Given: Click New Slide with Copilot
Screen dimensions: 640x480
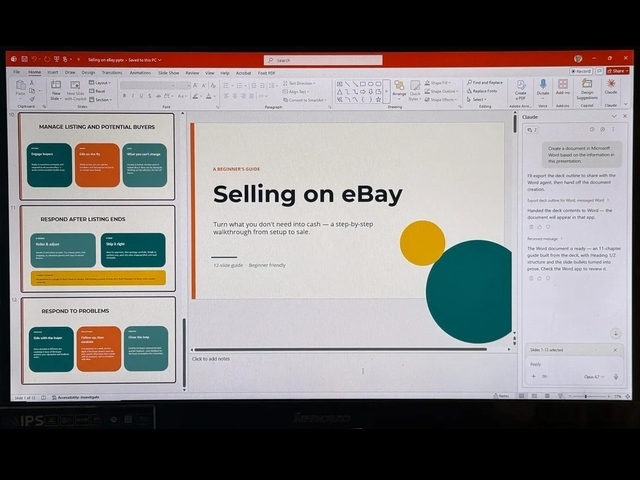Looking at the screenshot, I should [76, 90].
